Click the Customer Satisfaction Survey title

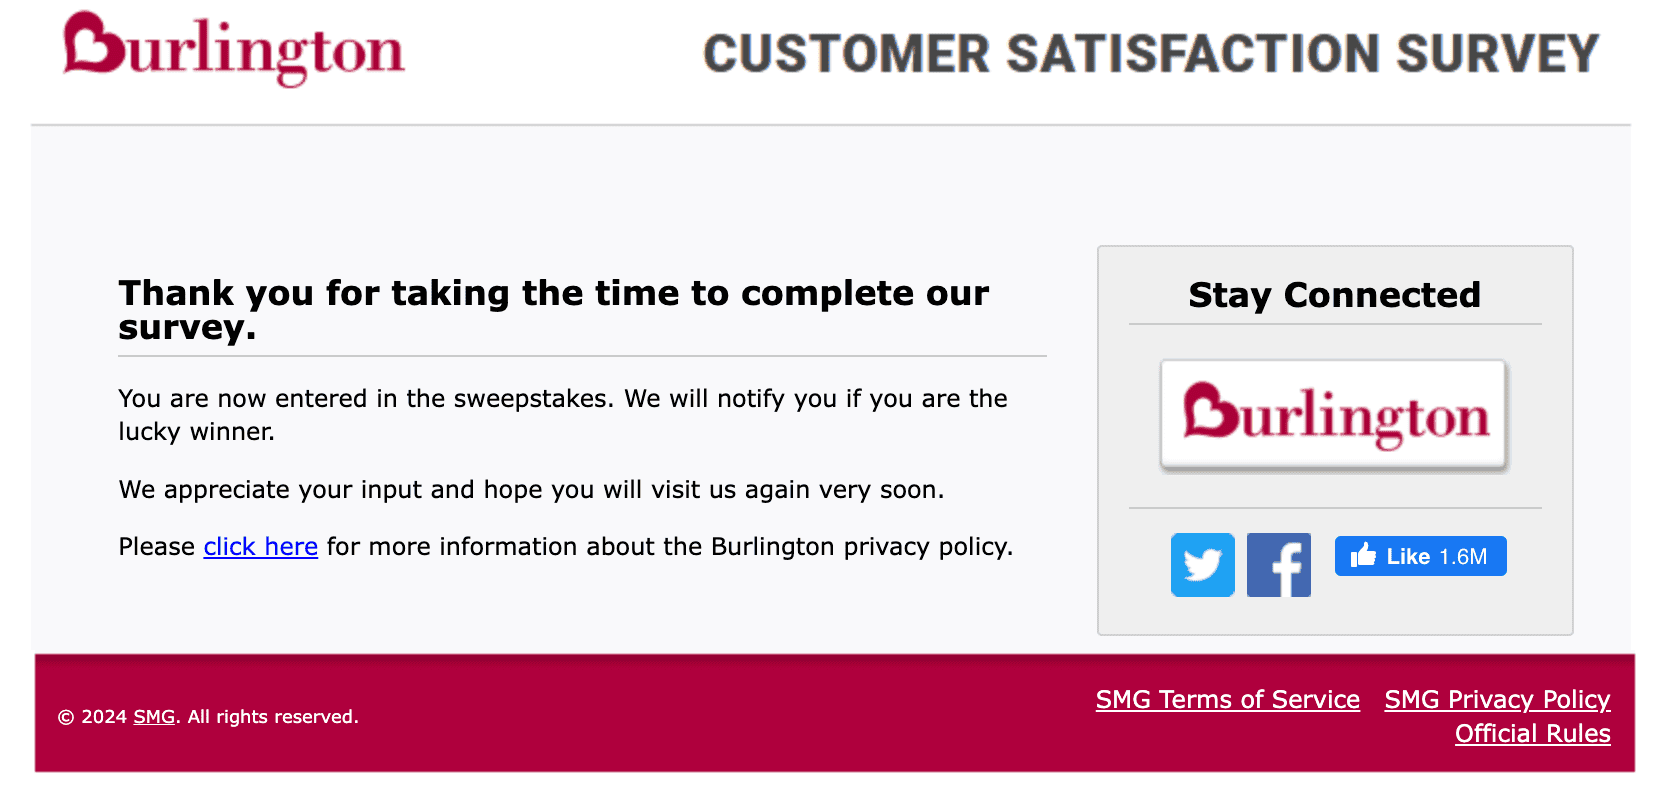[x=1150, y=54]
